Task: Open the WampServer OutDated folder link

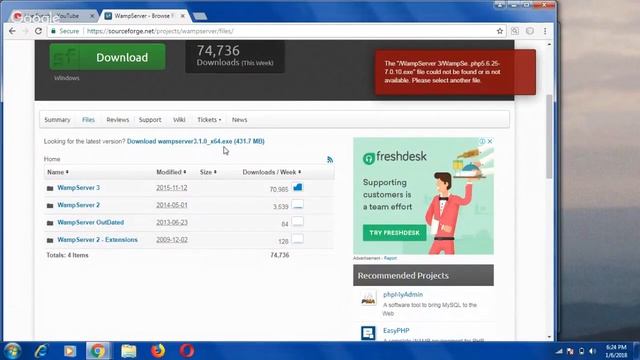Action: point(91,222)
